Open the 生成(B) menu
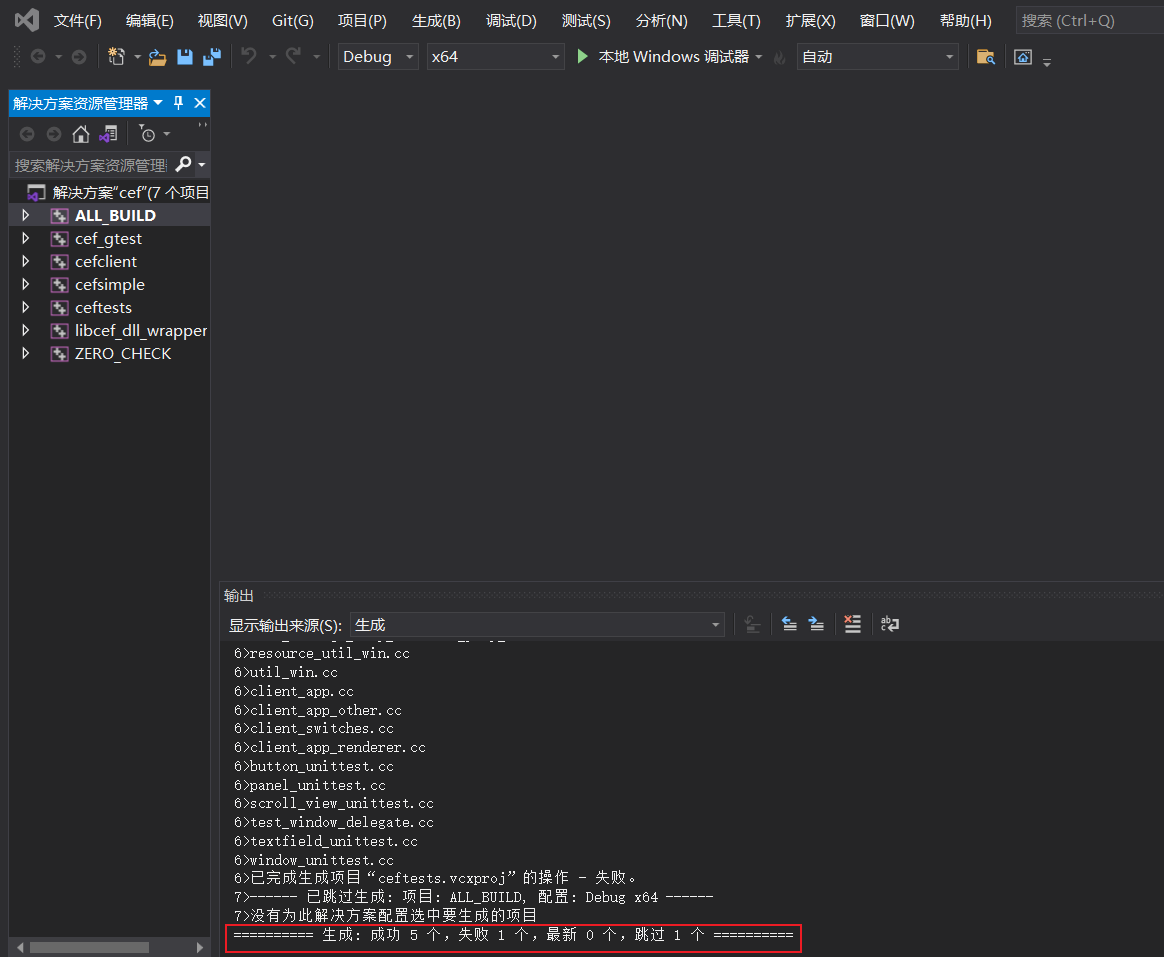 [x=435, y=20]
